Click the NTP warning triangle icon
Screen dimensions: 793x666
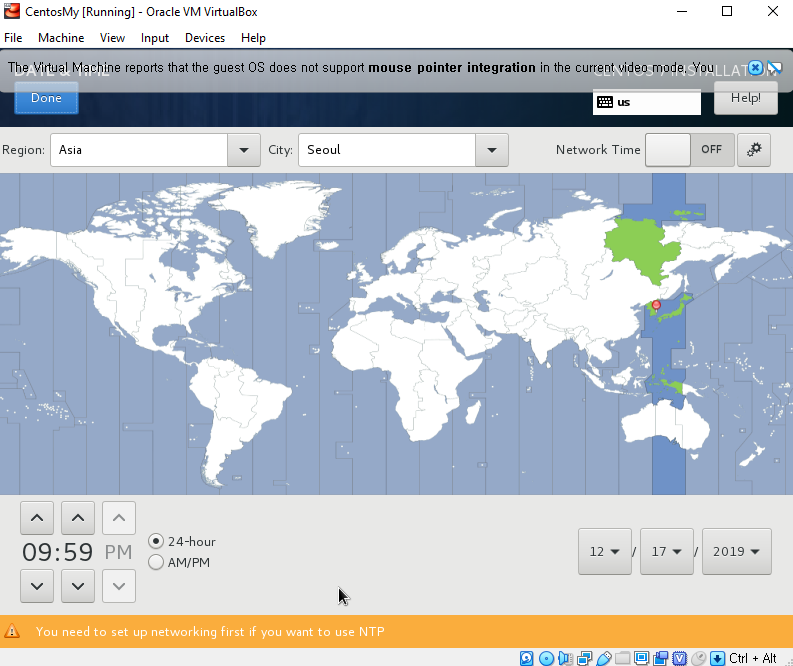pos(12,631)
